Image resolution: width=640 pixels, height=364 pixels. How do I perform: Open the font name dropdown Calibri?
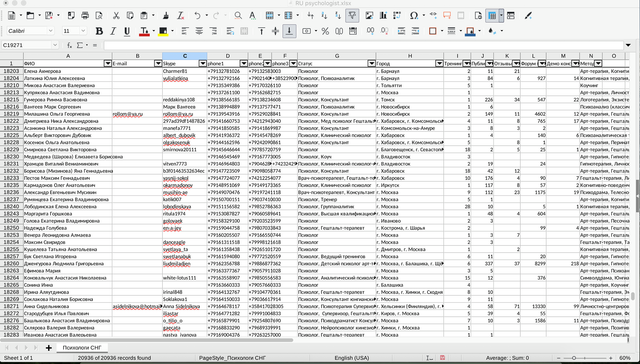(x=51, y=31)
